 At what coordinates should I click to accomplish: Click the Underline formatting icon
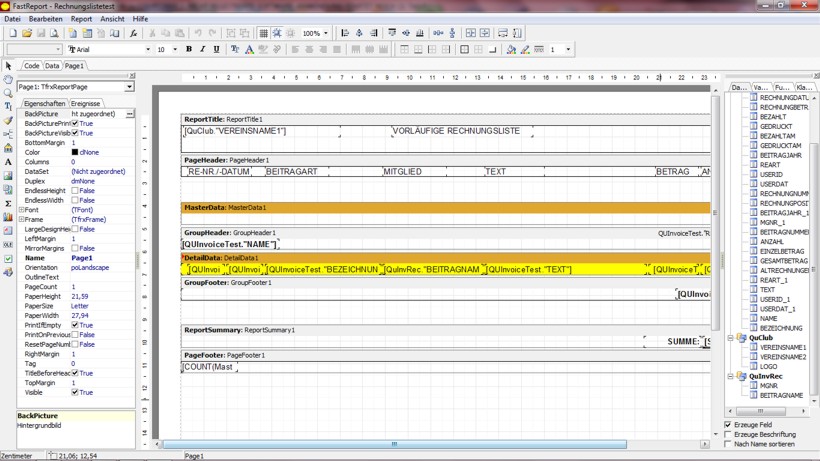point(216,49)
